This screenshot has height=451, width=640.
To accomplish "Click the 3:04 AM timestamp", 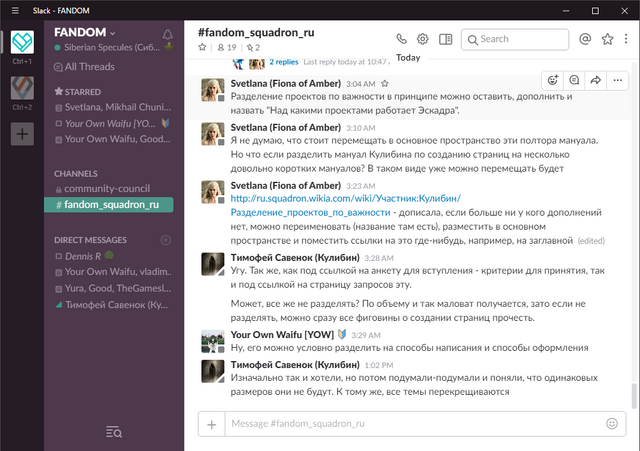I will (360, 84).
